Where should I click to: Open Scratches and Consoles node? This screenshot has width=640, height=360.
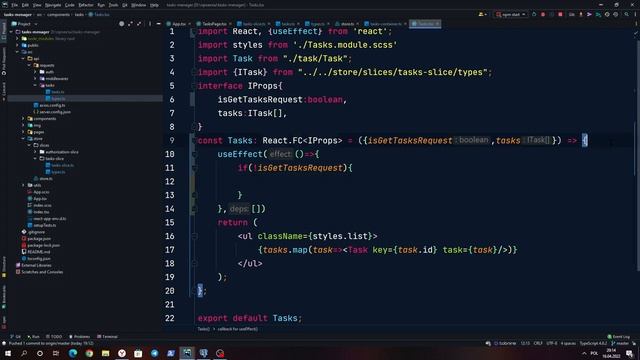pyautogui.click(x=42, y=272)
